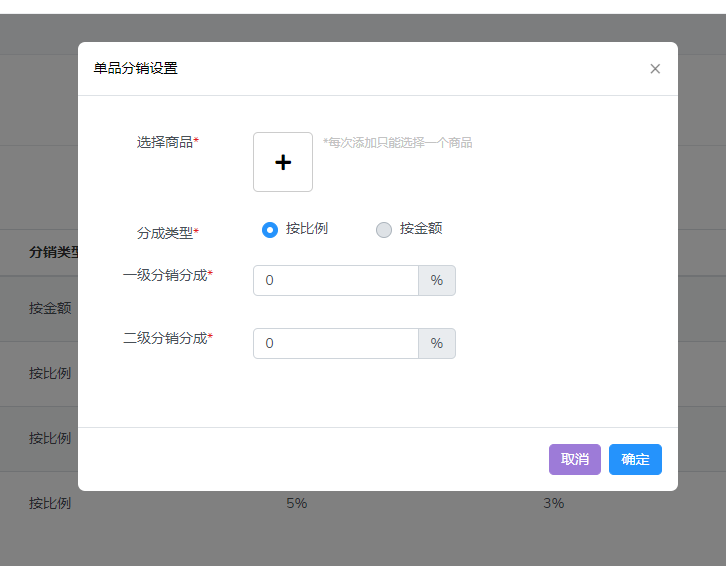Click the 分成类型 label

167,233
